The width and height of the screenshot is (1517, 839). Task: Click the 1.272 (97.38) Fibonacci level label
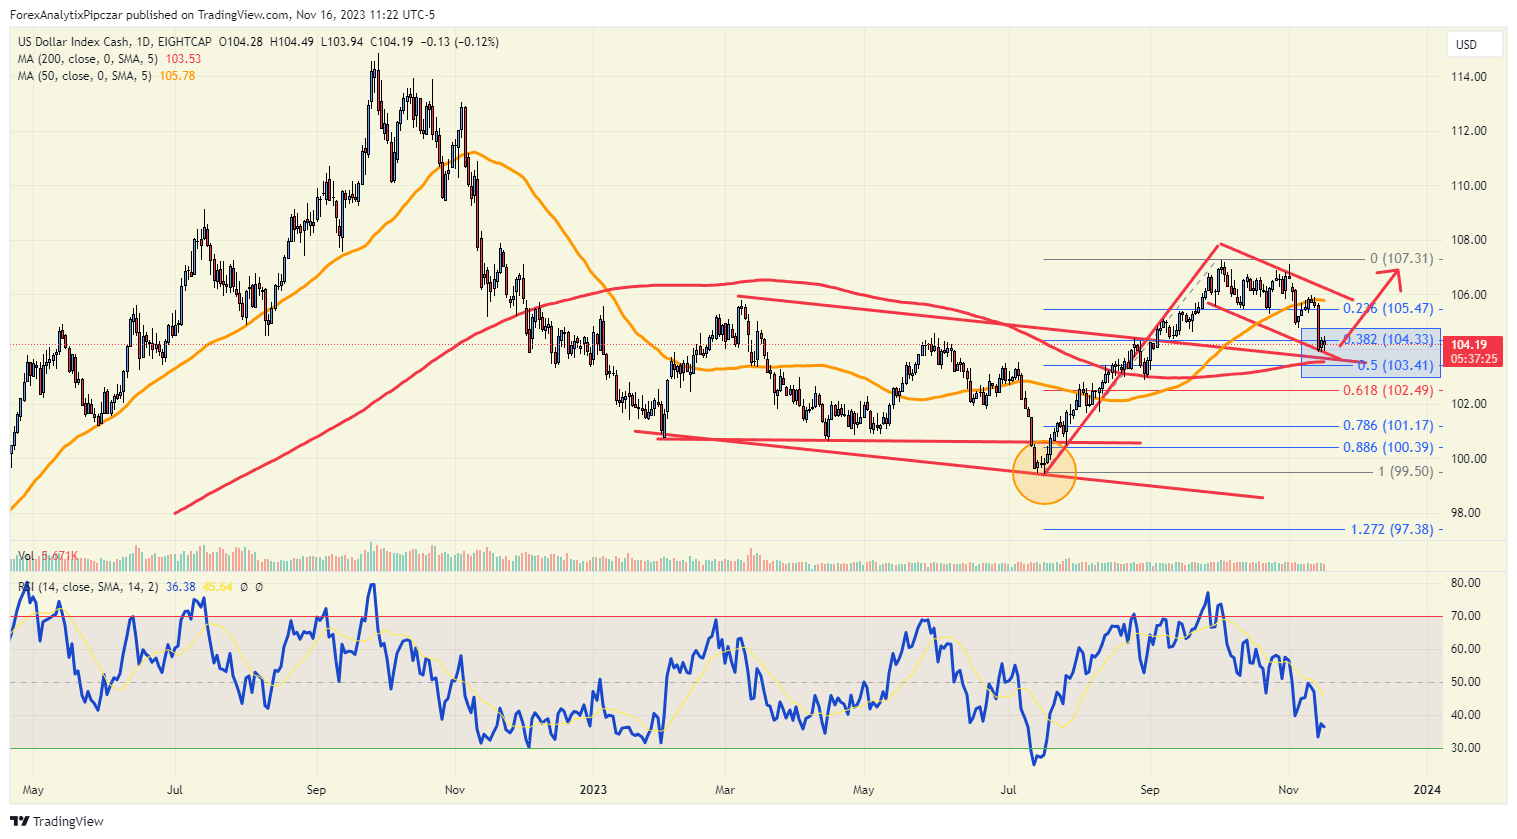pyautogui.click(x=1392, y=529)
